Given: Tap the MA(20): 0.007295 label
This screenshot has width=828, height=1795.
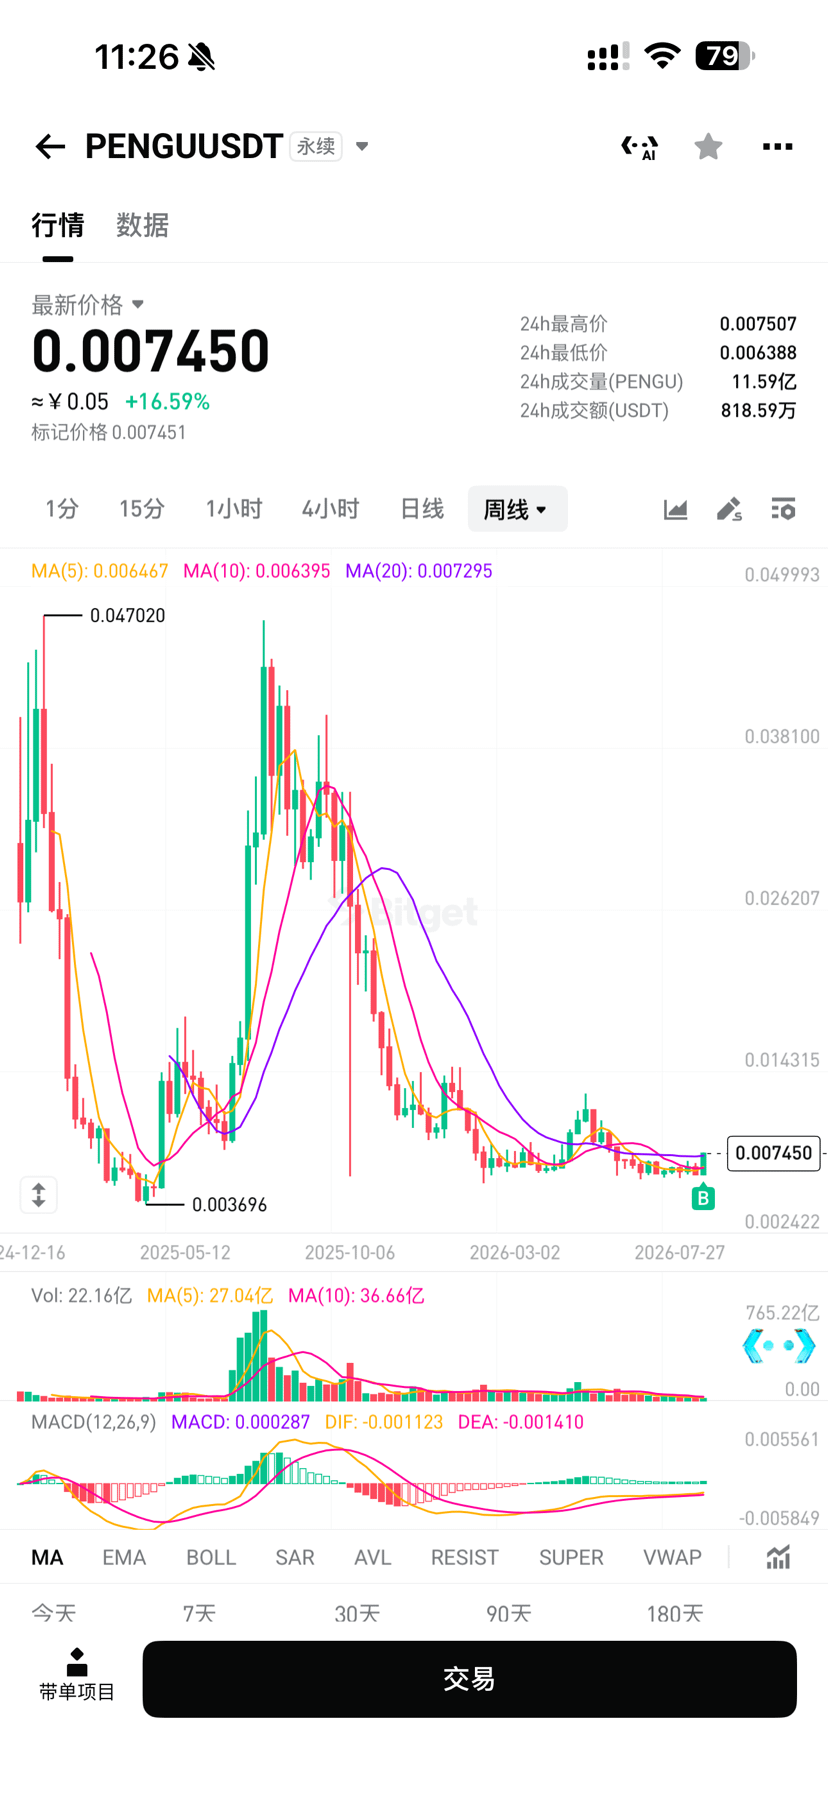Looking at the screenshot, I should [x=419, y=571].
